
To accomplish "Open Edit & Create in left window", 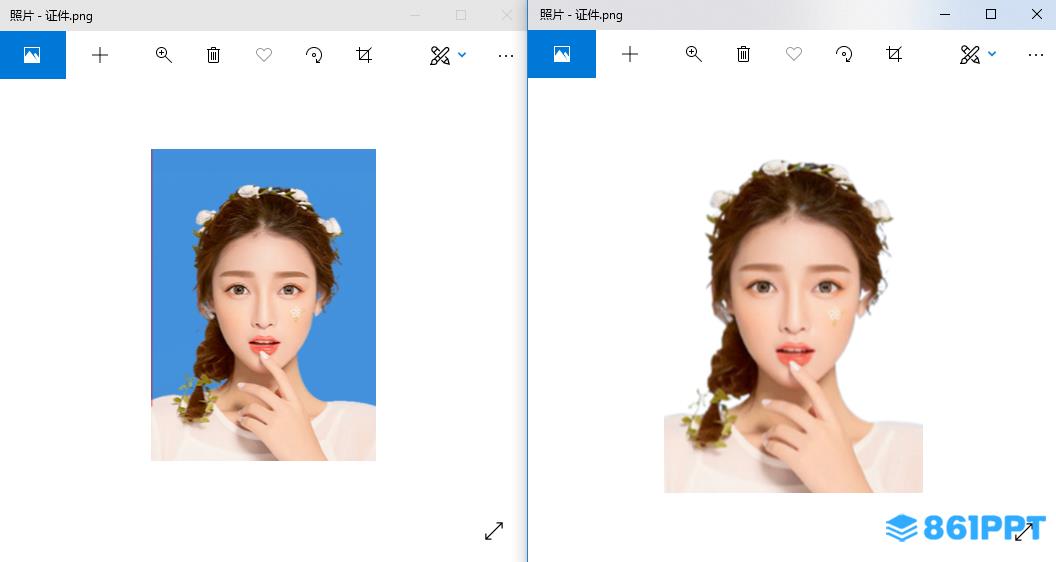I will coord(440,55).
